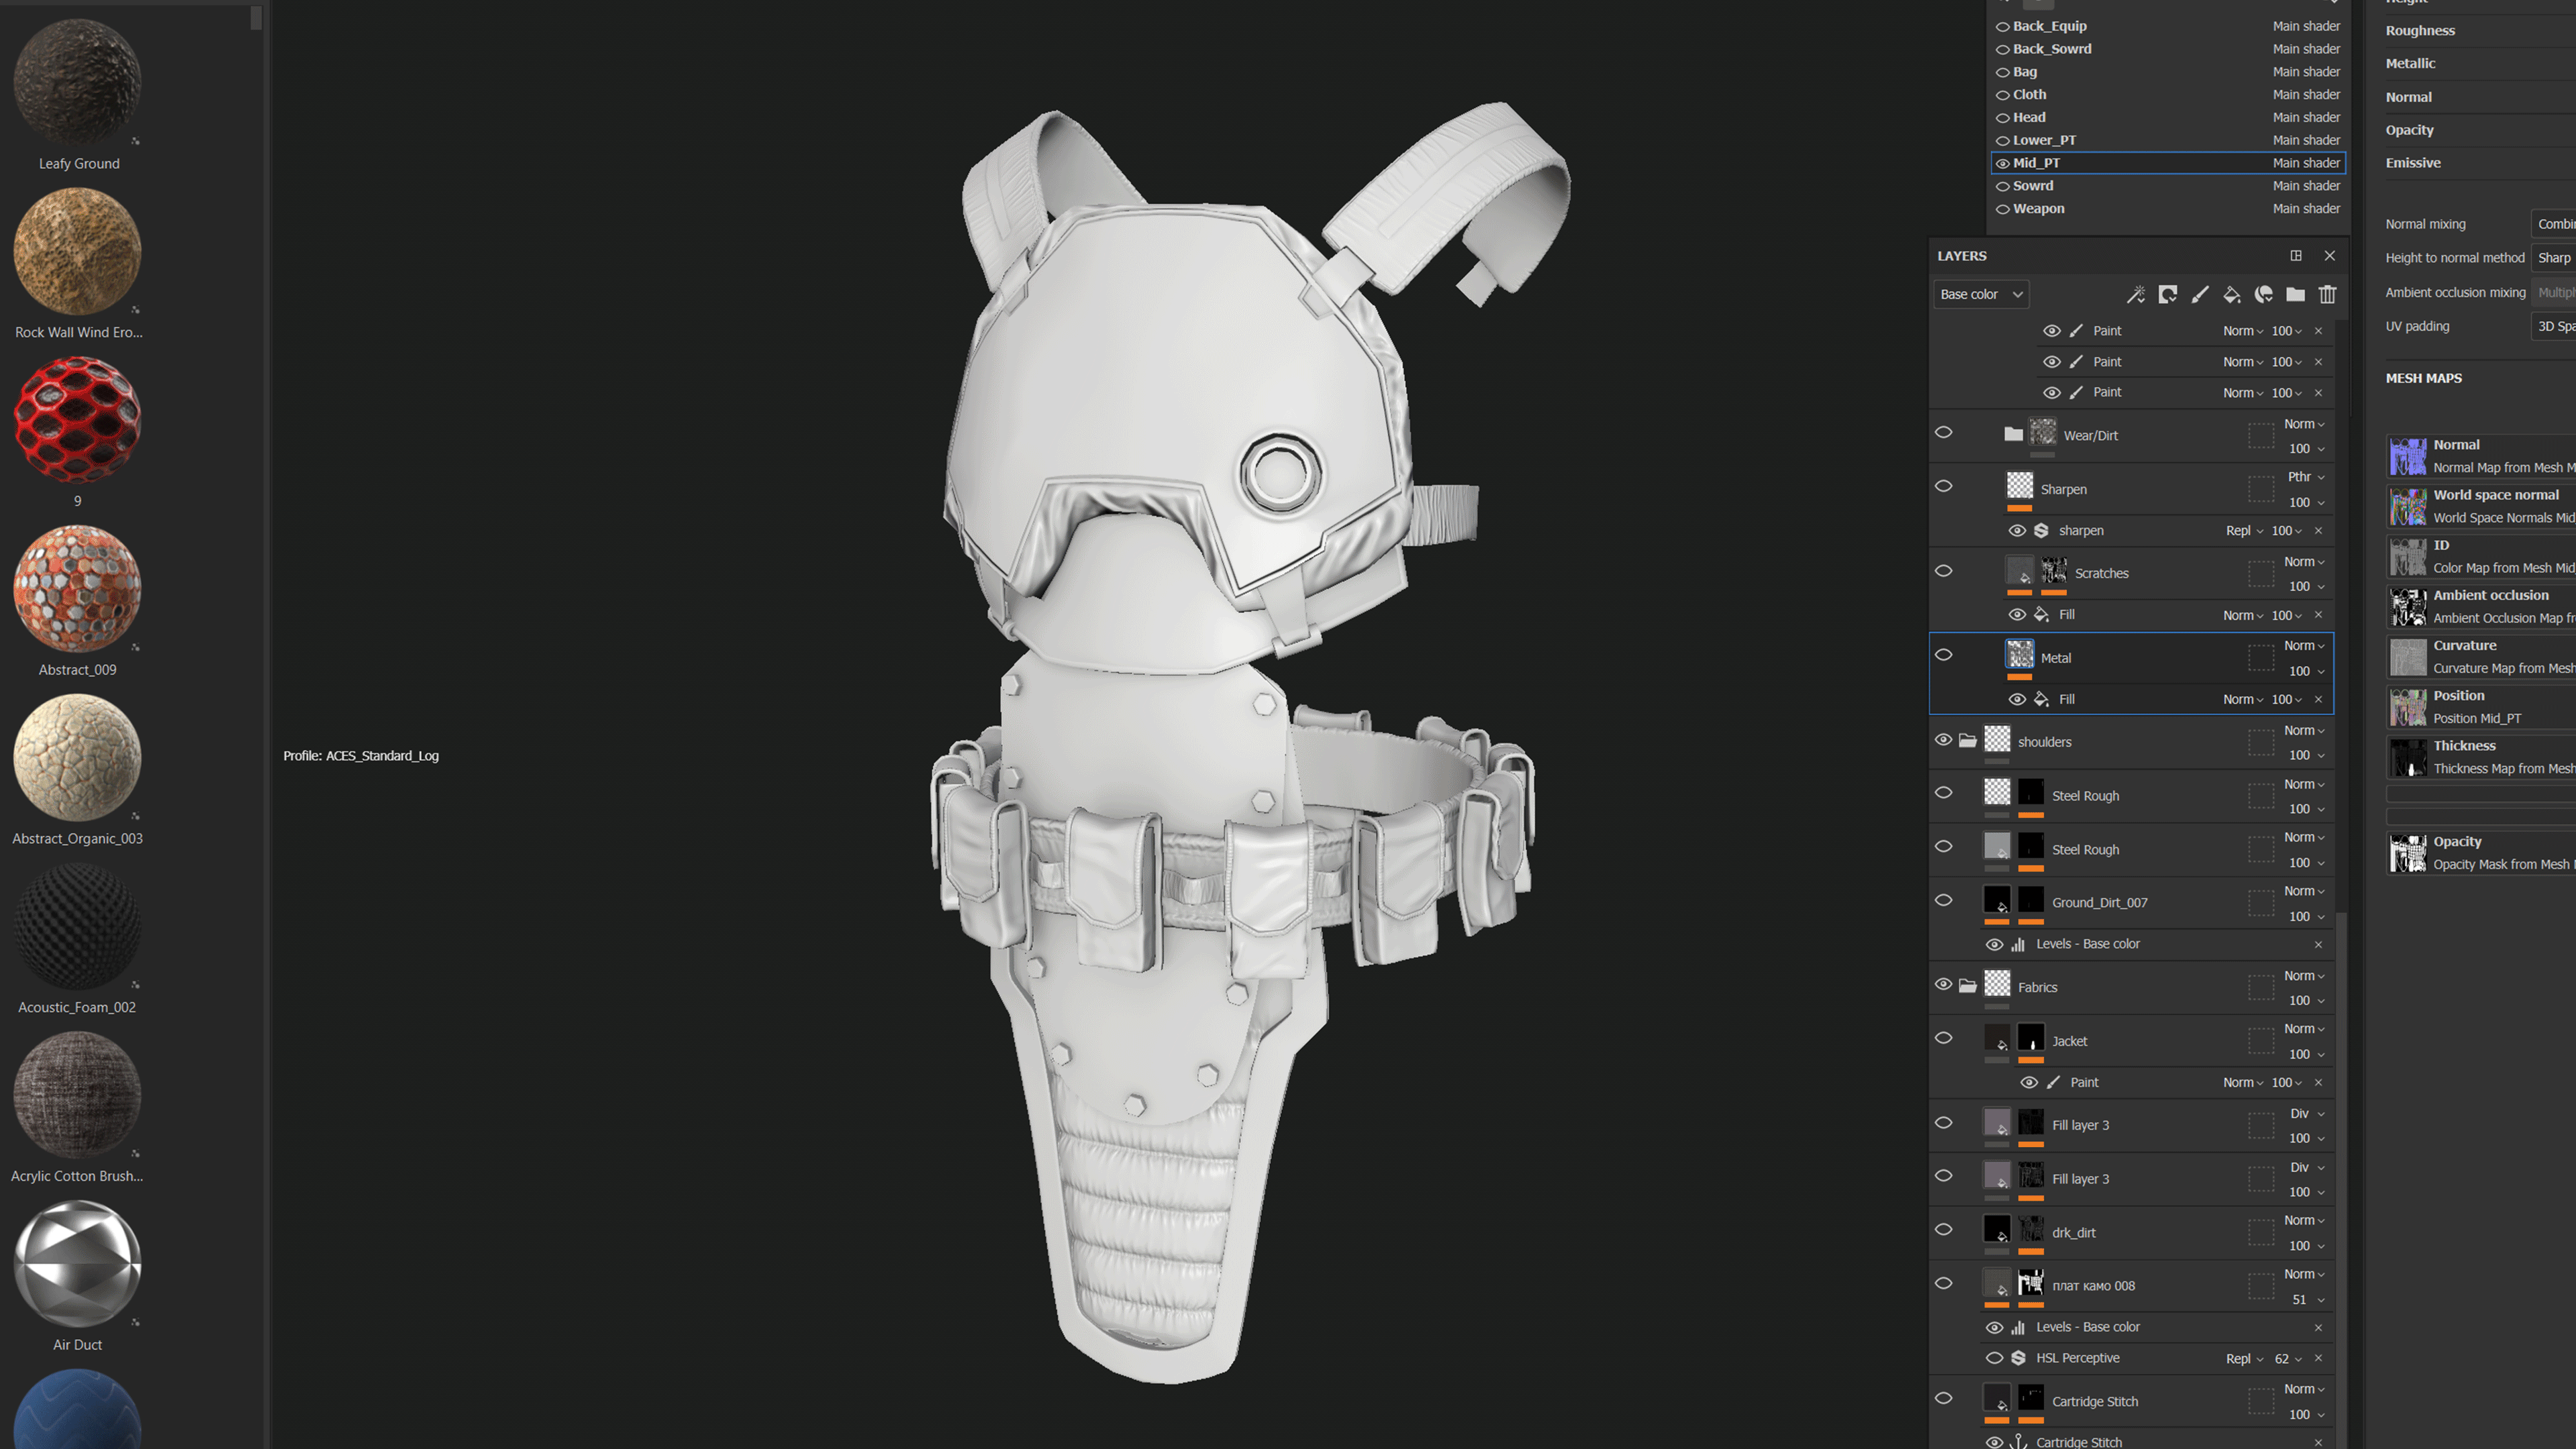This screenshot has width=2576, height=1449.
Task: Add a fill layer
Action: click(2231, 294)
